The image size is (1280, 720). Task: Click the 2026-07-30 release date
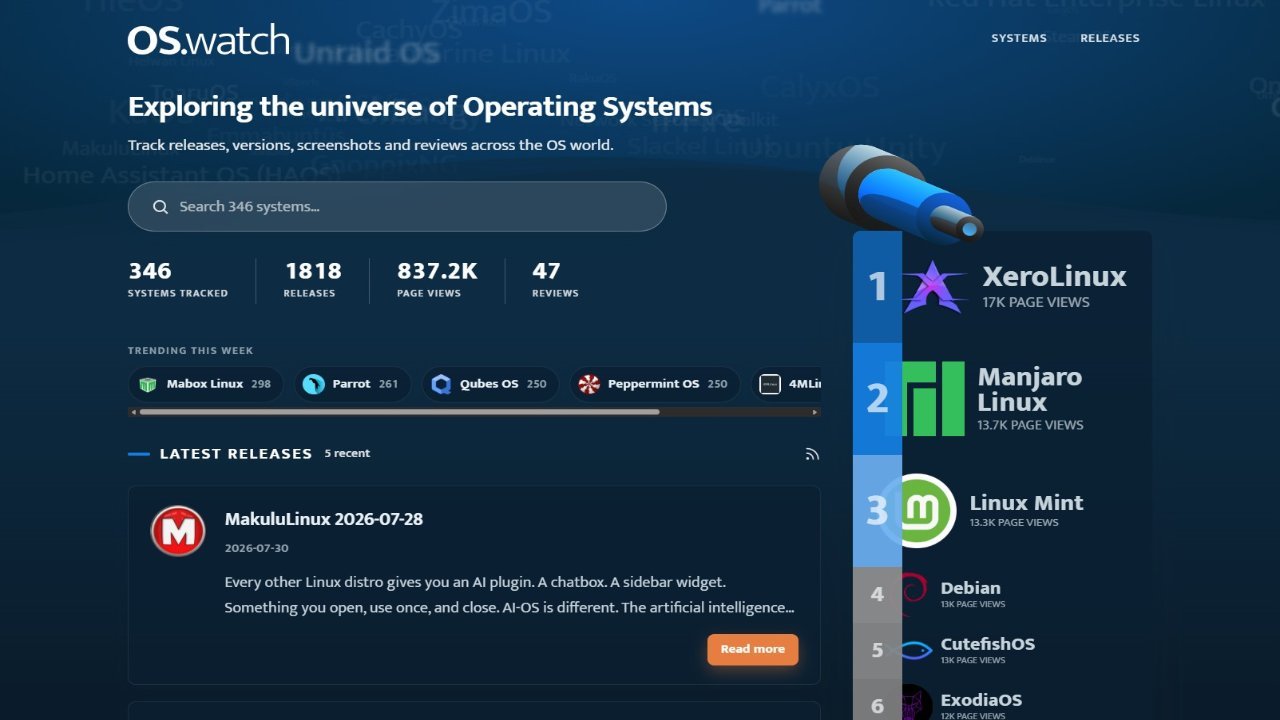tap(257, 548)
